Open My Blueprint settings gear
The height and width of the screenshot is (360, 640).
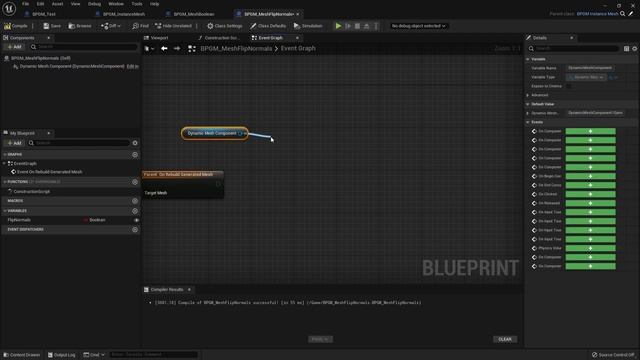tap(135, 143)
